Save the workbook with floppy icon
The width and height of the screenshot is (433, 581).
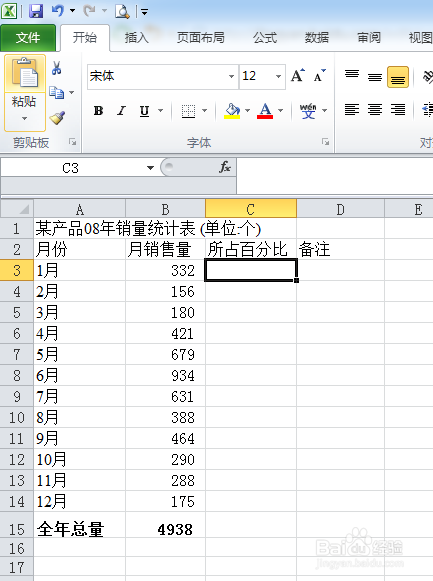pos(36,11)
